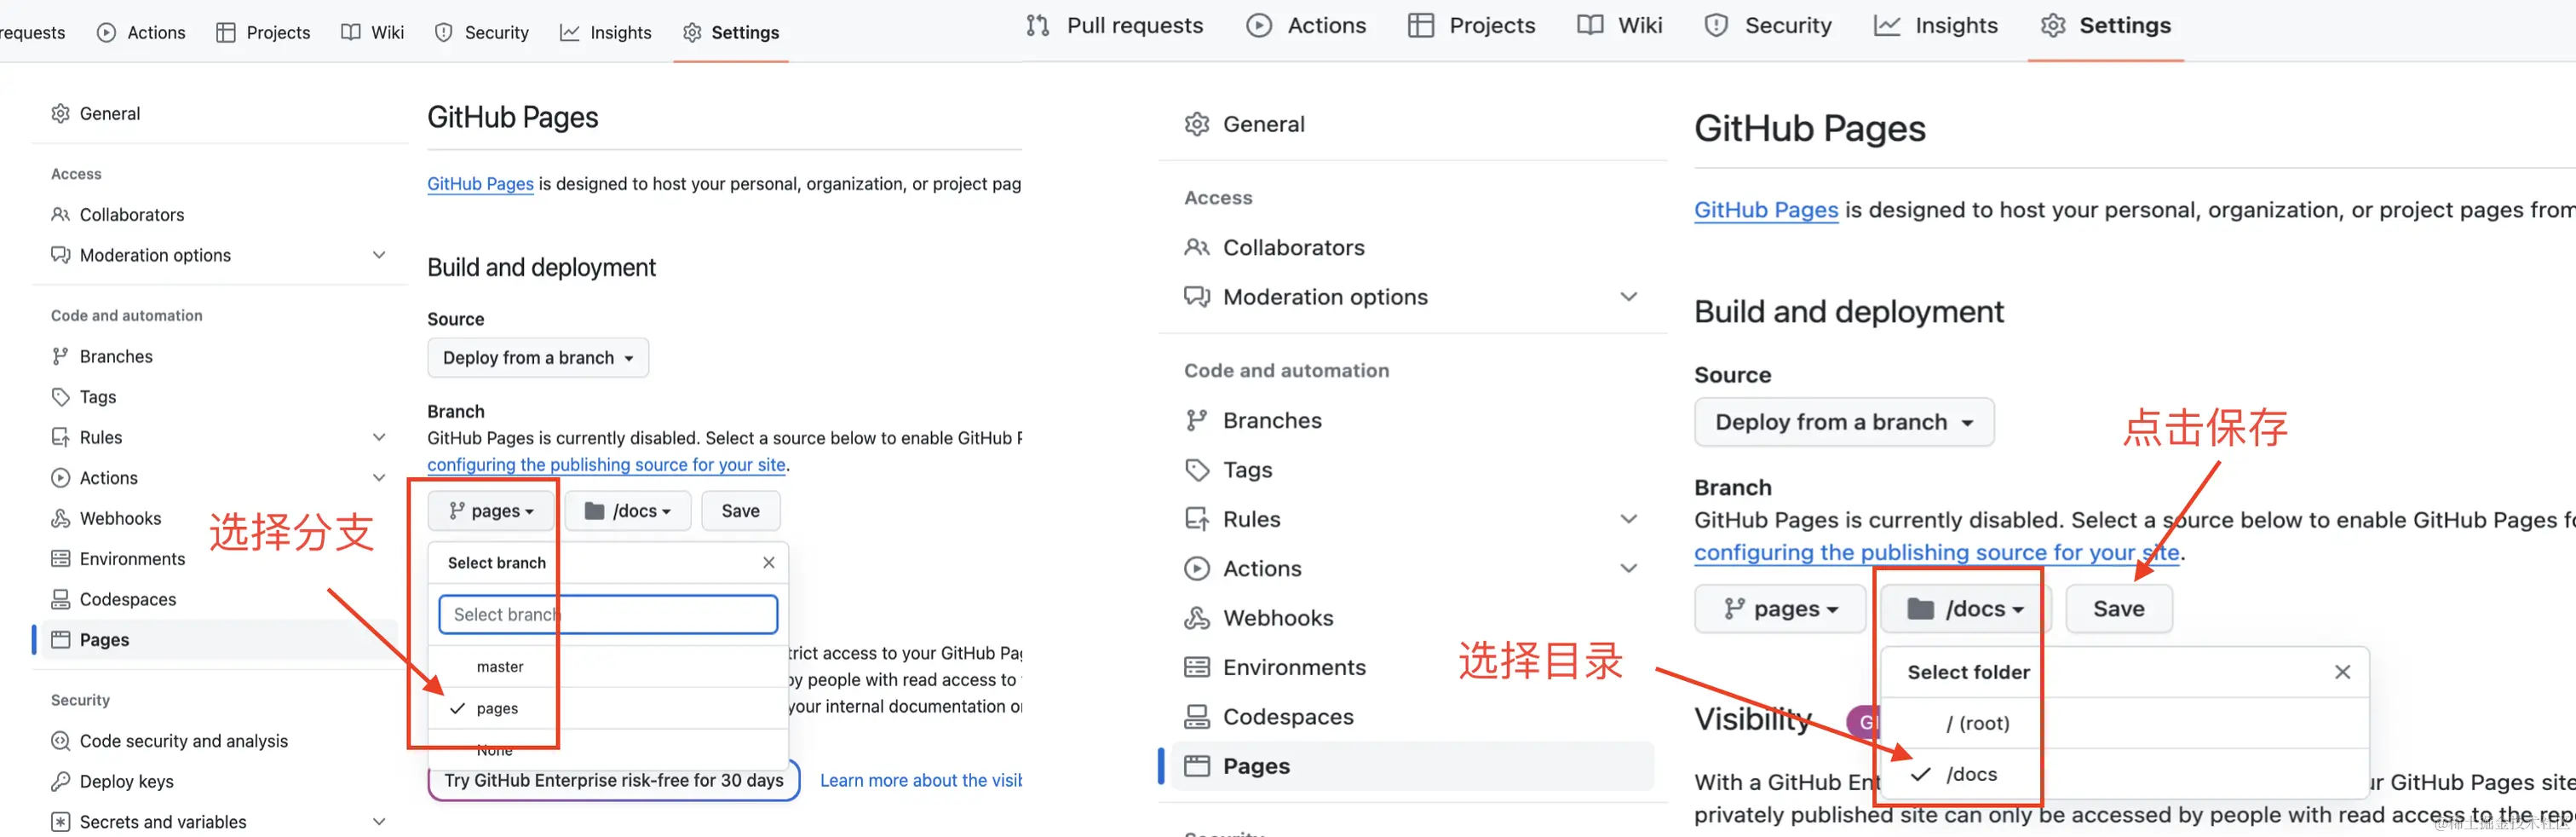Viewport: 2576px width, 837px height.
Task: Click General gear icon in right sidebar
Action: [1197, 124]
